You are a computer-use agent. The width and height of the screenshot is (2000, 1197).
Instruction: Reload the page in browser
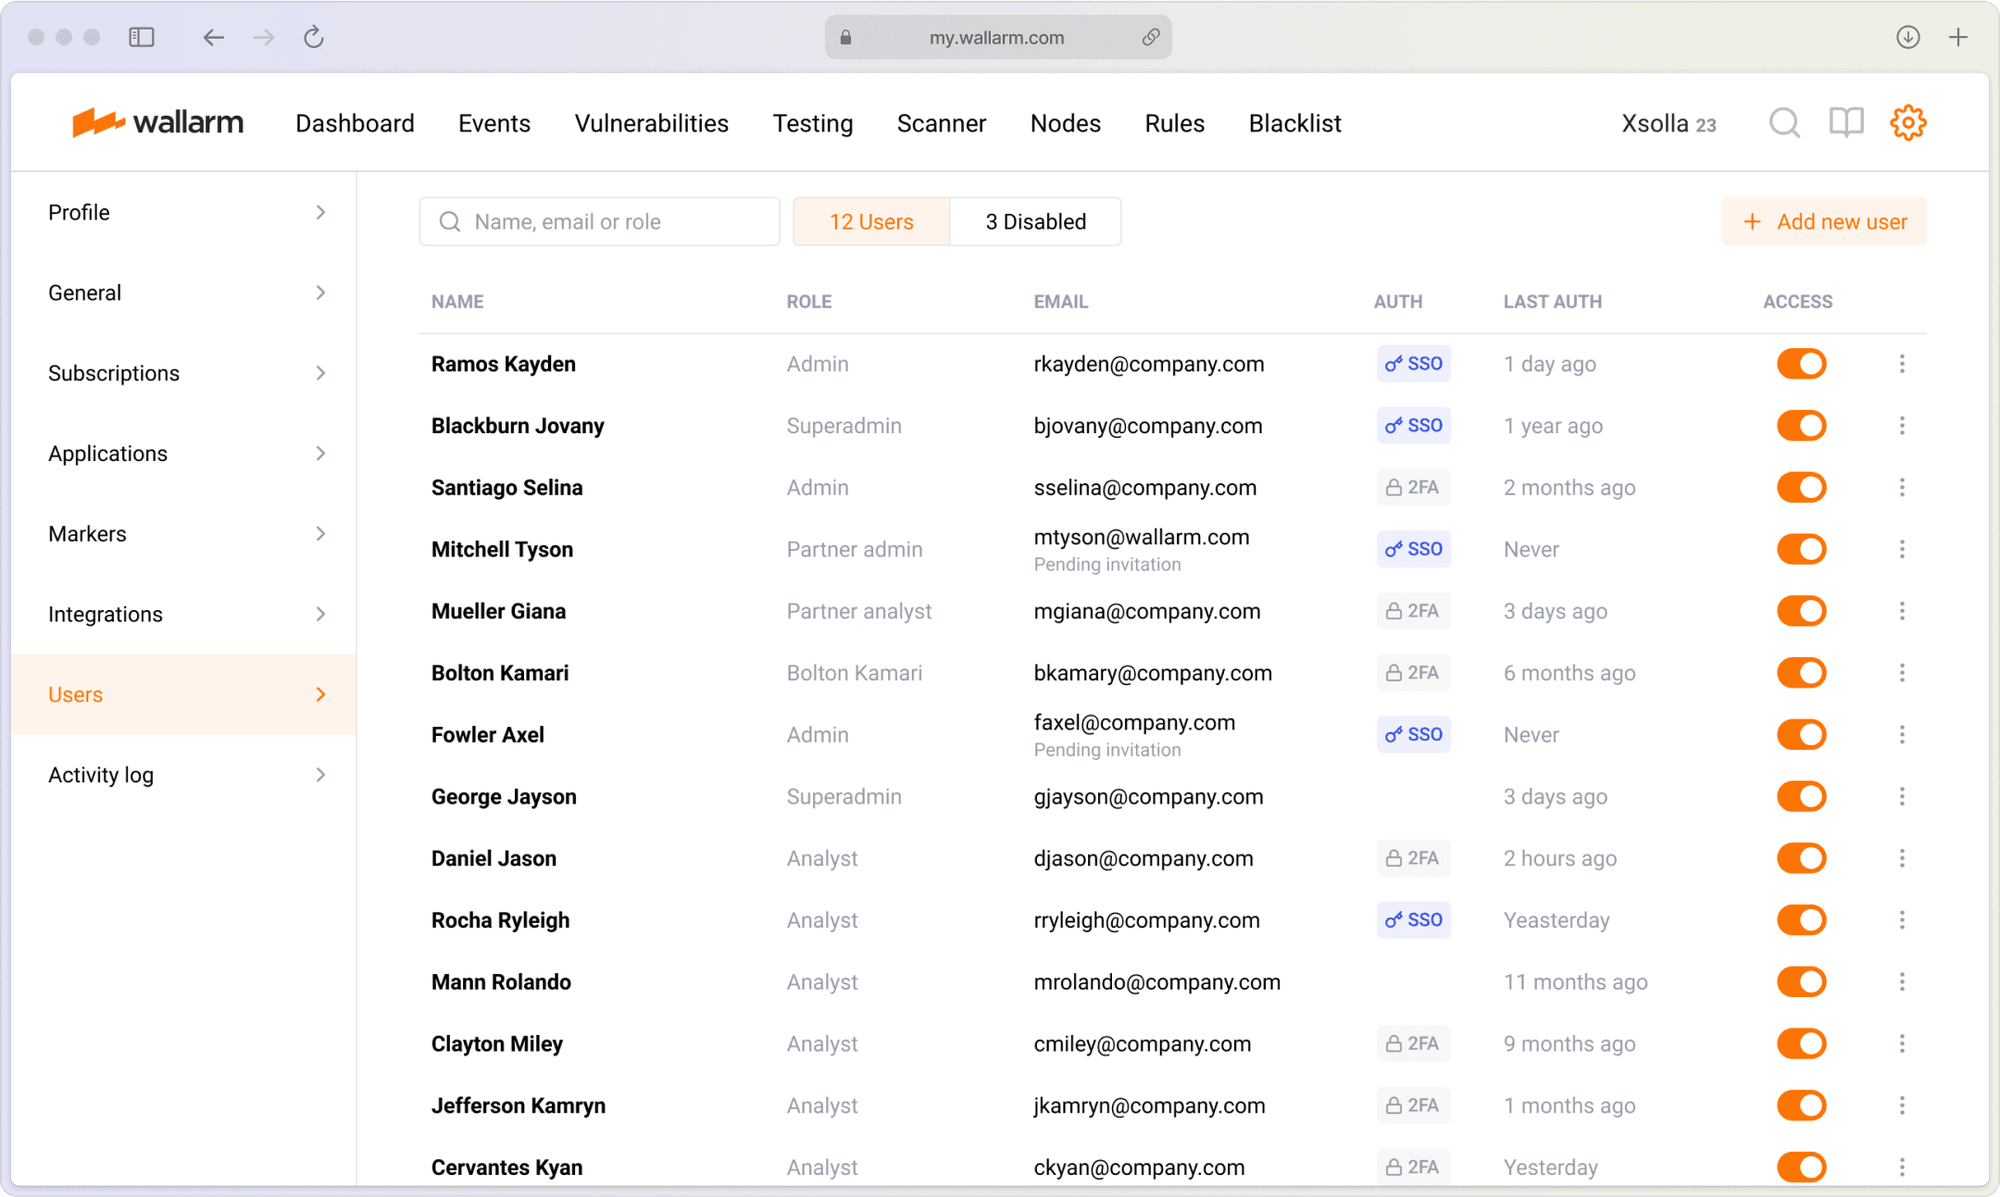314,37
